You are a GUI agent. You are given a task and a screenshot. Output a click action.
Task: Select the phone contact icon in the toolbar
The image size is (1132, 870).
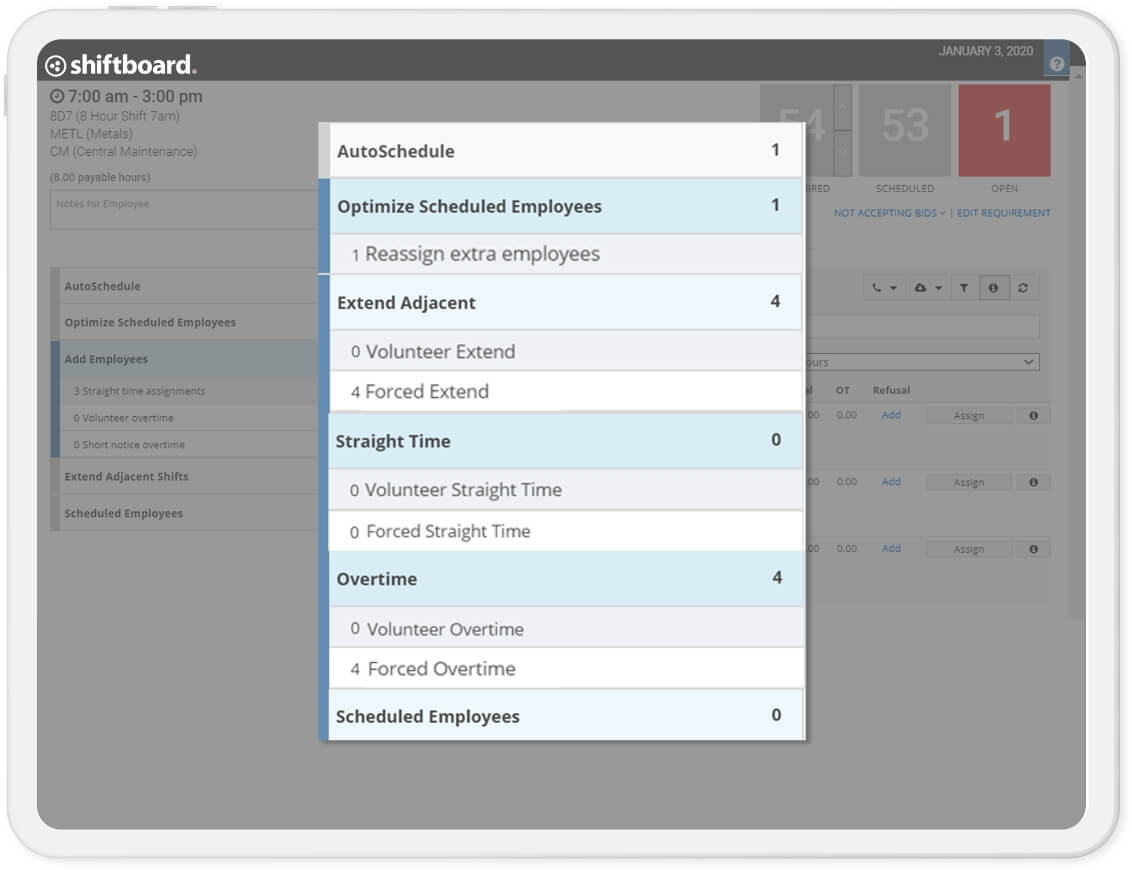[877, 288]
